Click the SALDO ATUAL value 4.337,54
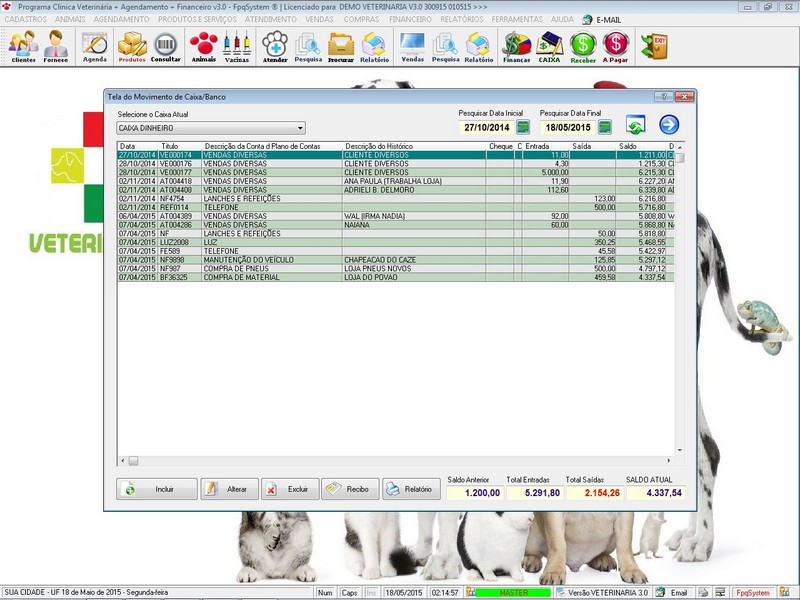Viewport: 800px width, 600px height. pos(657,493)
